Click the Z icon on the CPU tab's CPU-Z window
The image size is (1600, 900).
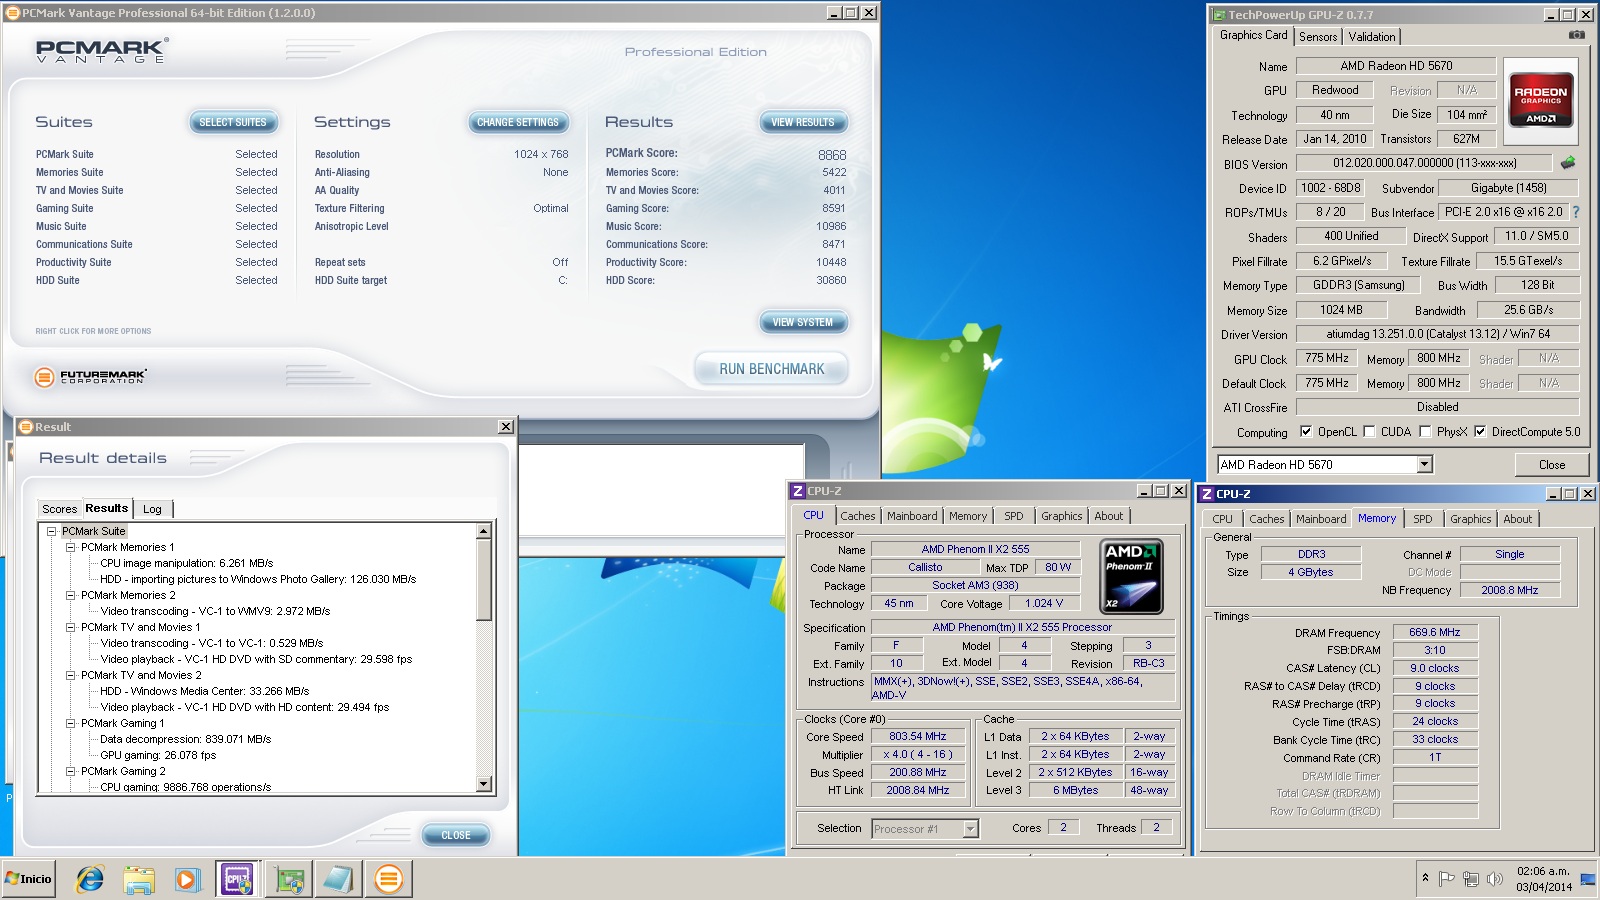click(x=797, y=491)
